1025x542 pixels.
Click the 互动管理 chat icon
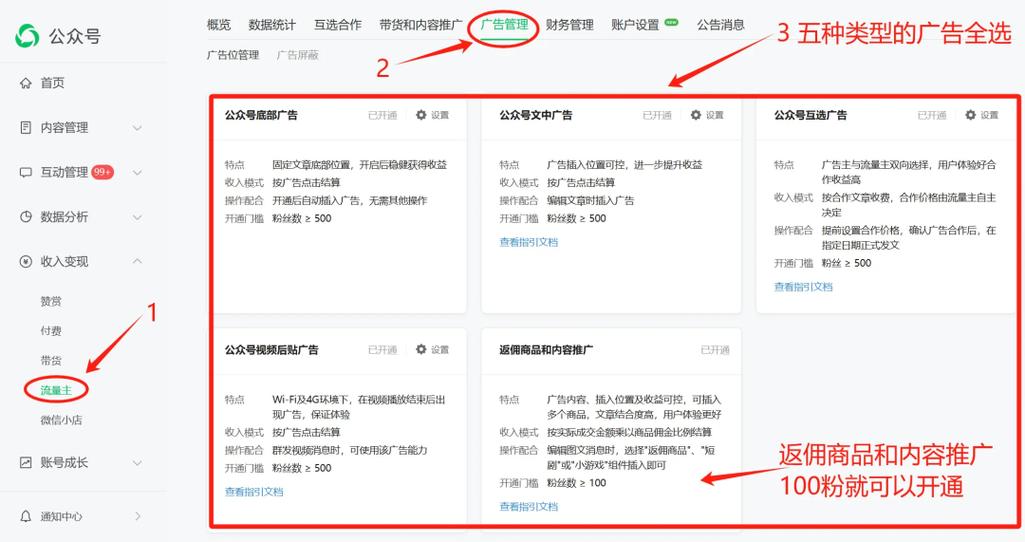tap(26, 172)
